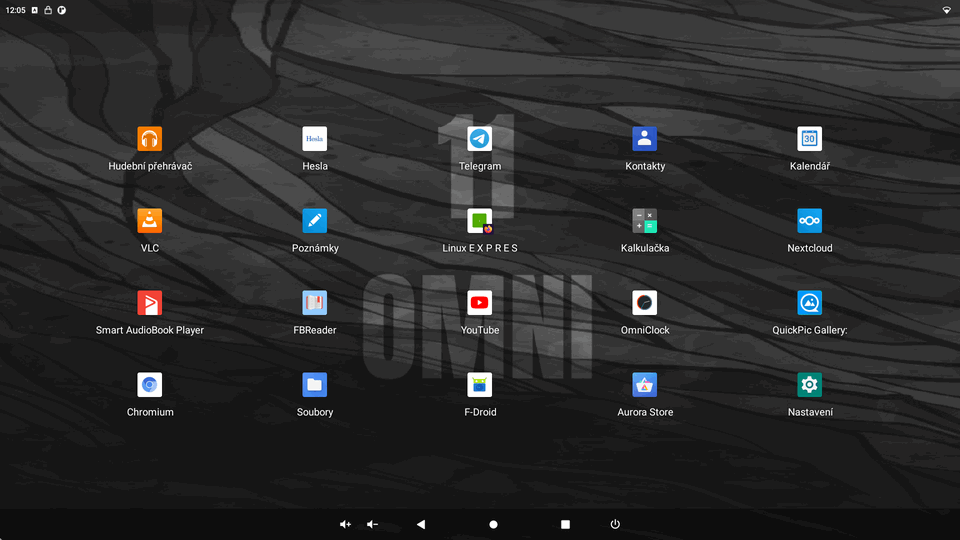Viewport: 960px width, 540px height.
Task: Open the Hudební přehrávač music player app
Action: coord(149,139)
